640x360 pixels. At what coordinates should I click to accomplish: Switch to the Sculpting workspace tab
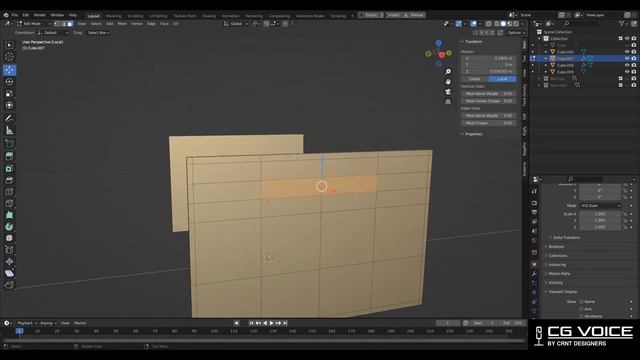tap(135, 16)
